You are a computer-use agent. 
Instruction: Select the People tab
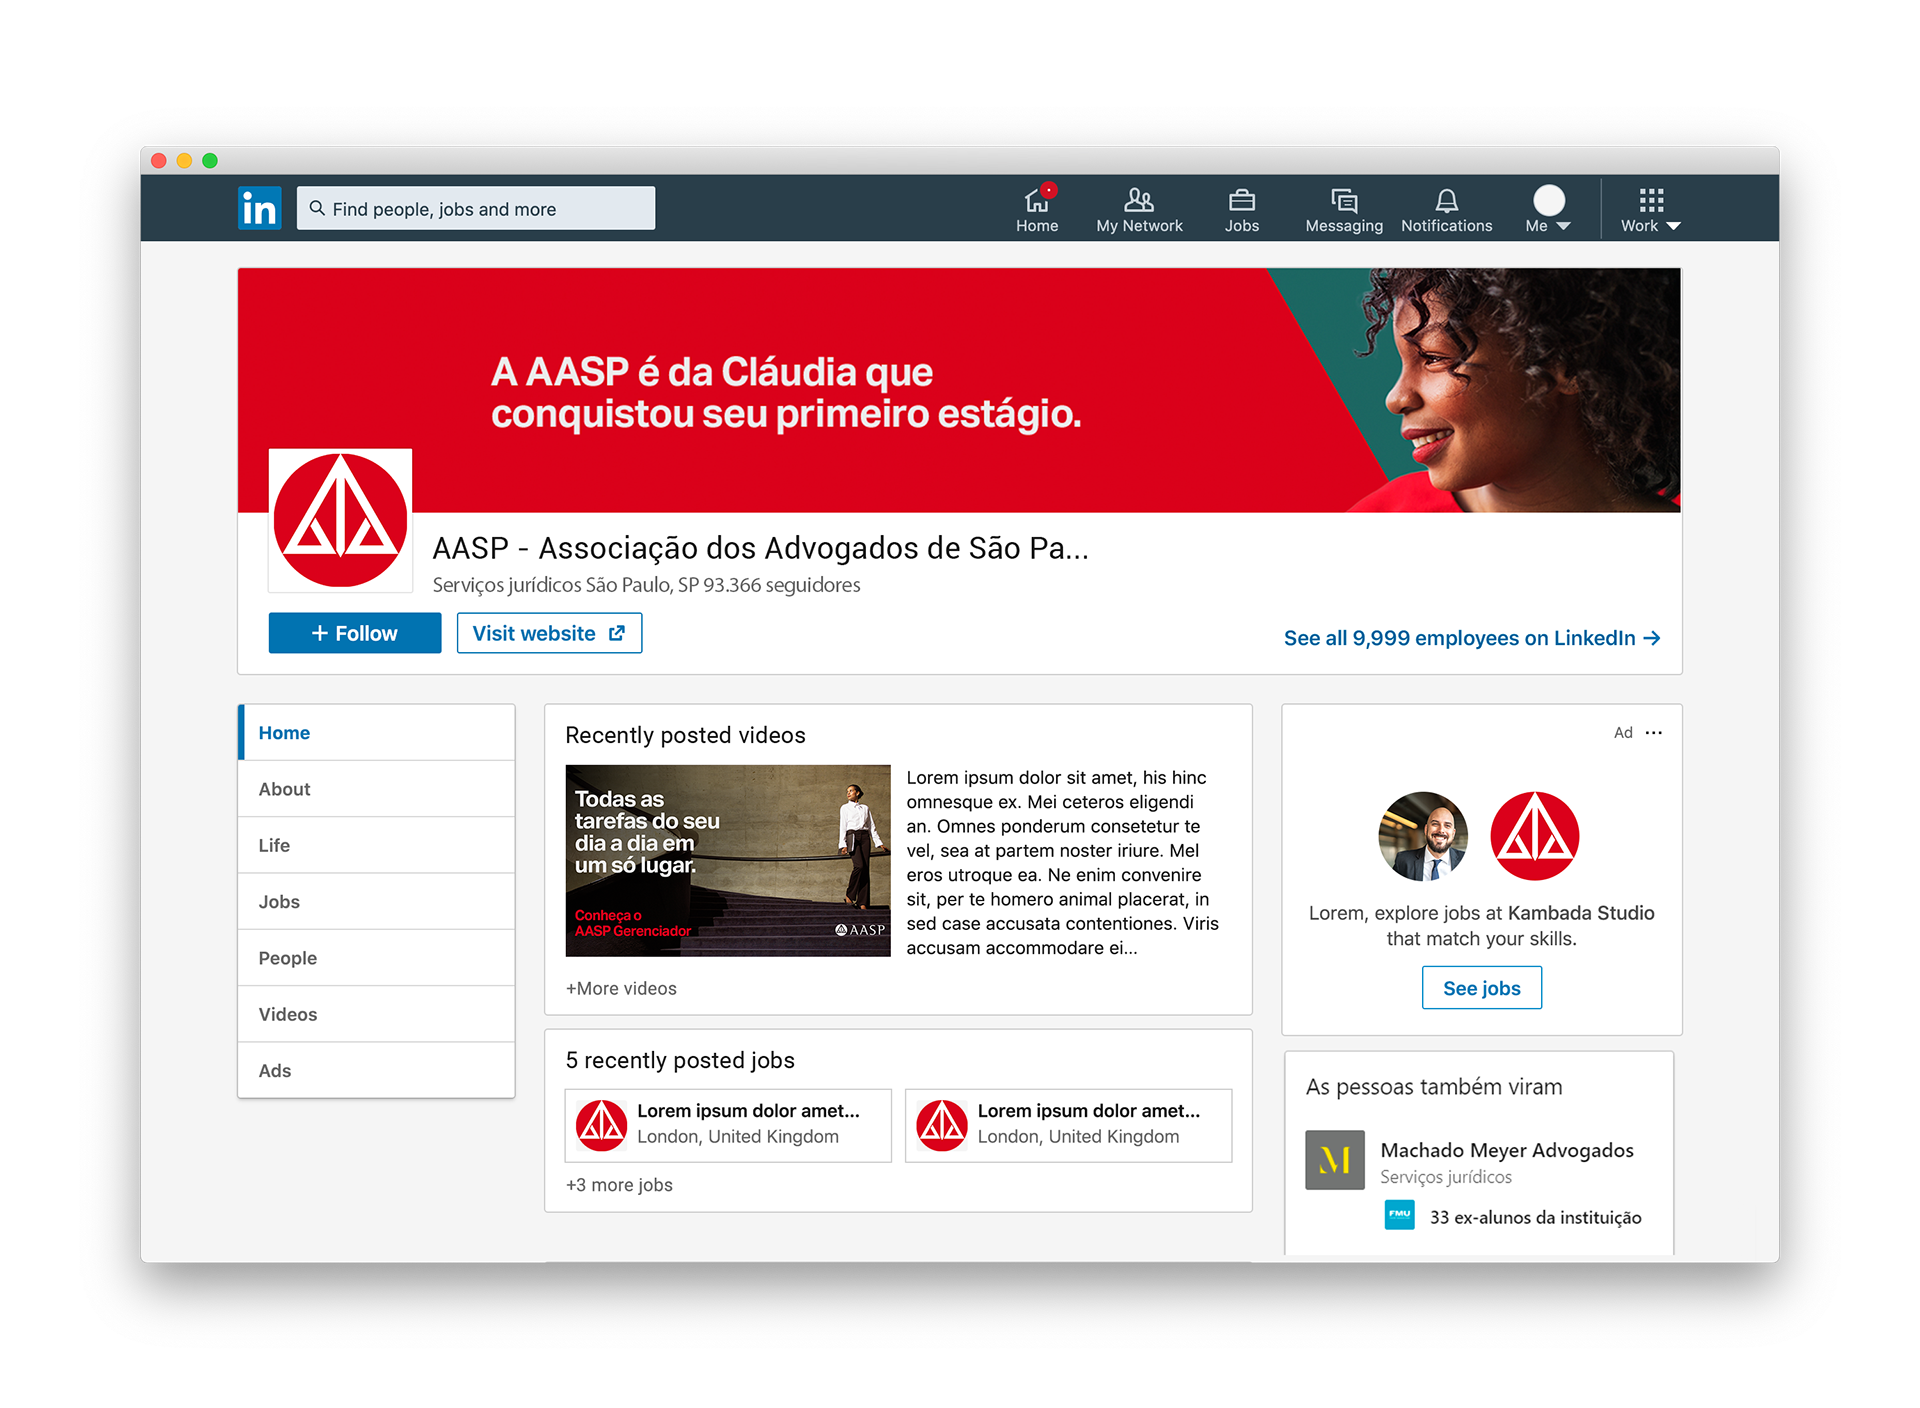(376, 958)
